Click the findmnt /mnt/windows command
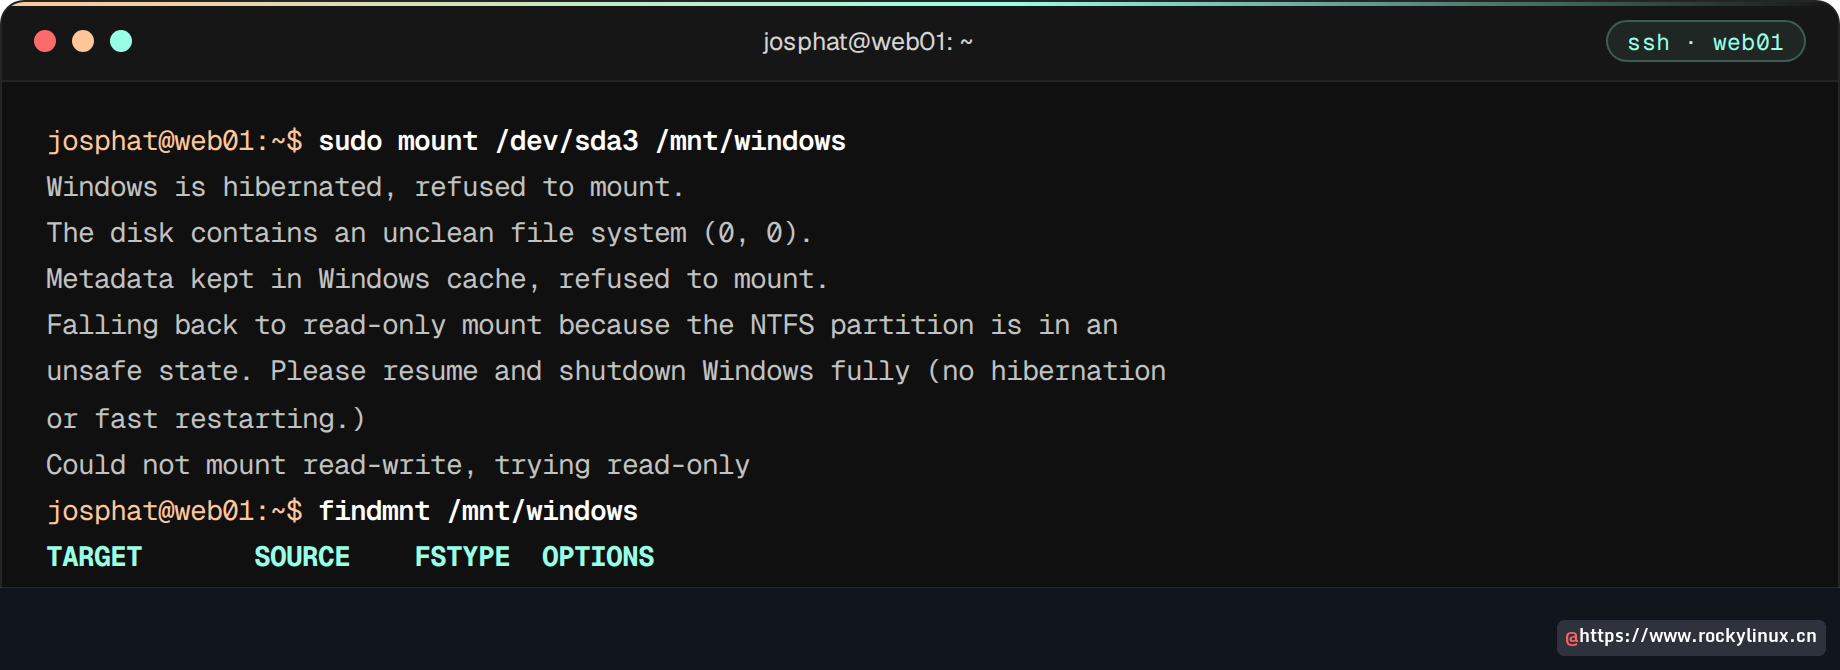 478,511
